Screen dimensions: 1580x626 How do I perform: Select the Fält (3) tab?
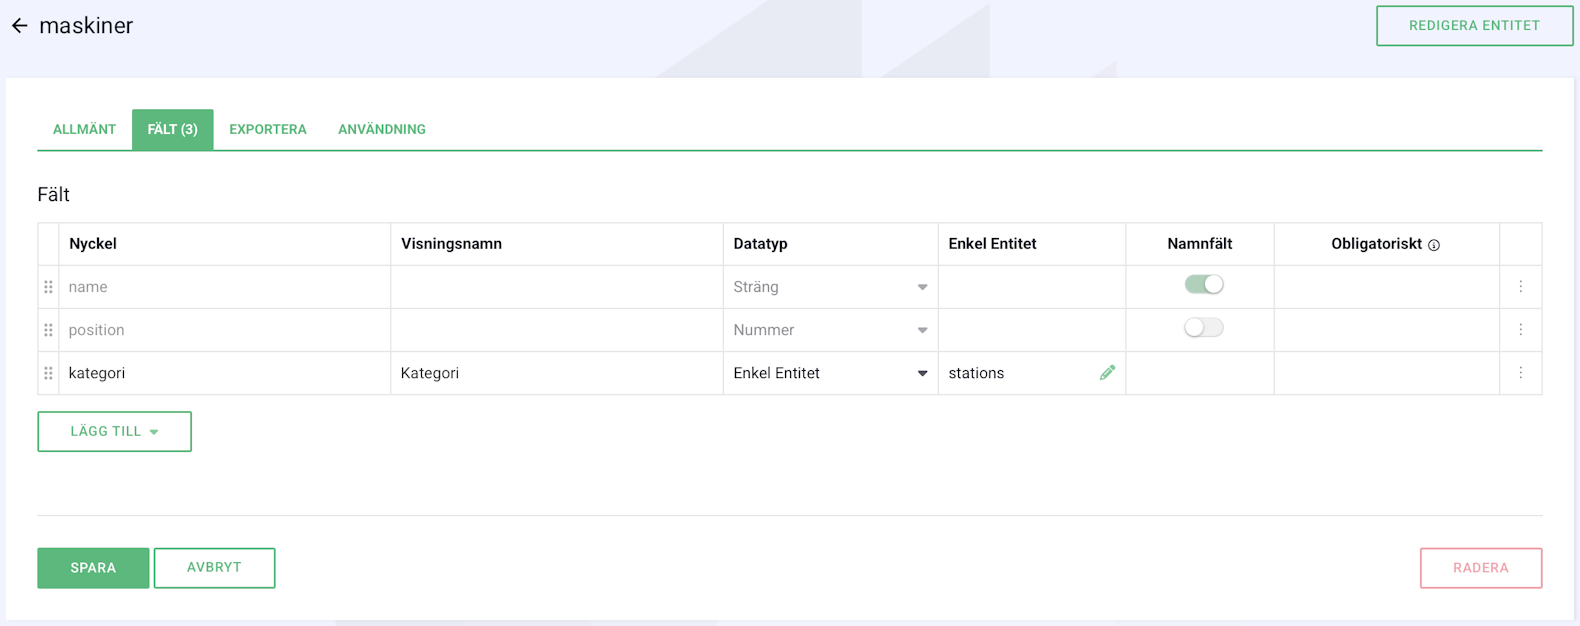click(x=173, y=130)
